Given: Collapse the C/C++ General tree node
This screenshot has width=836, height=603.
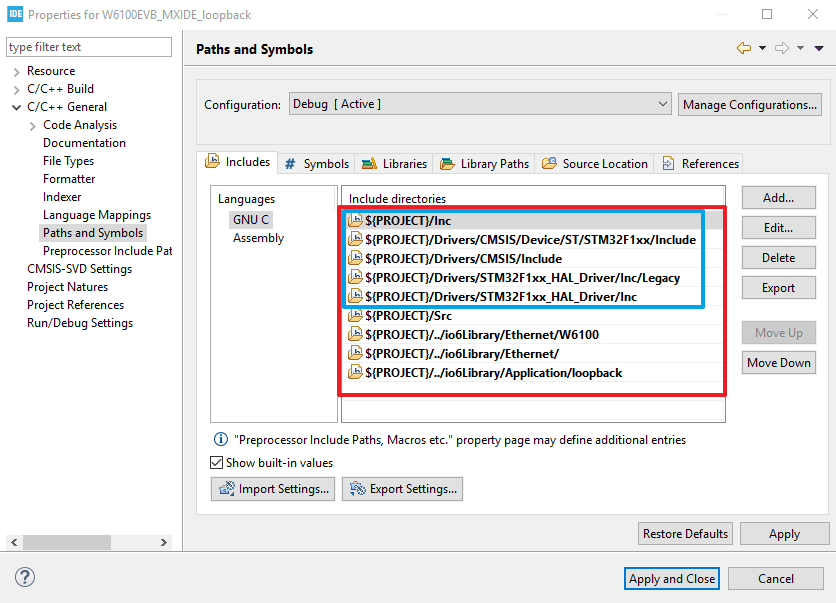Looking at the screenshot, I should 17,107.
